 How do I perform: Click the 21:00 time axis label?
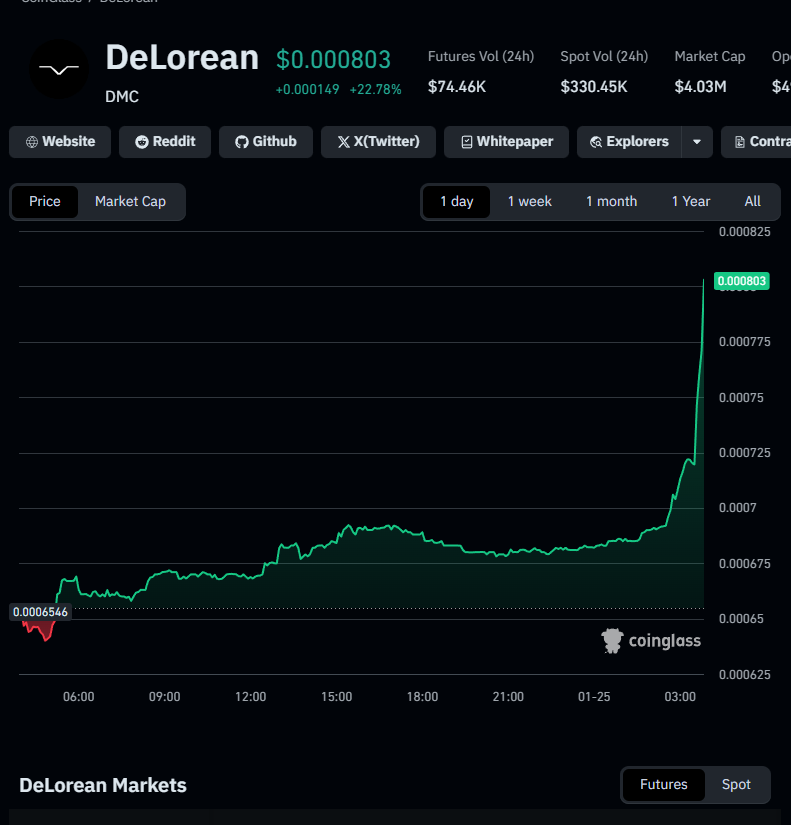[508, 697]
